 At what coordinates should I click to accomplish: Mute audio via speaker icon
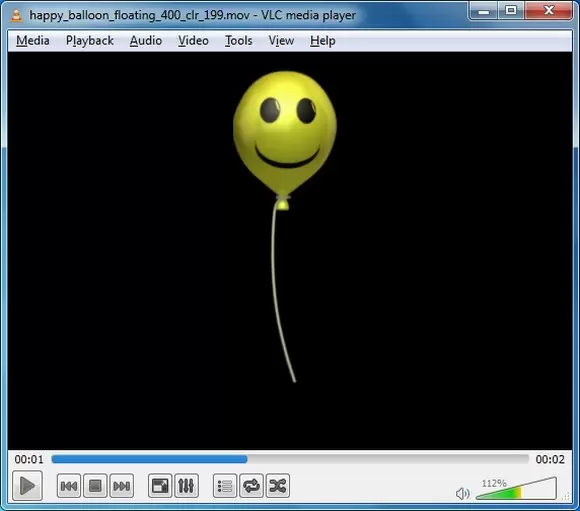point(462,493)
